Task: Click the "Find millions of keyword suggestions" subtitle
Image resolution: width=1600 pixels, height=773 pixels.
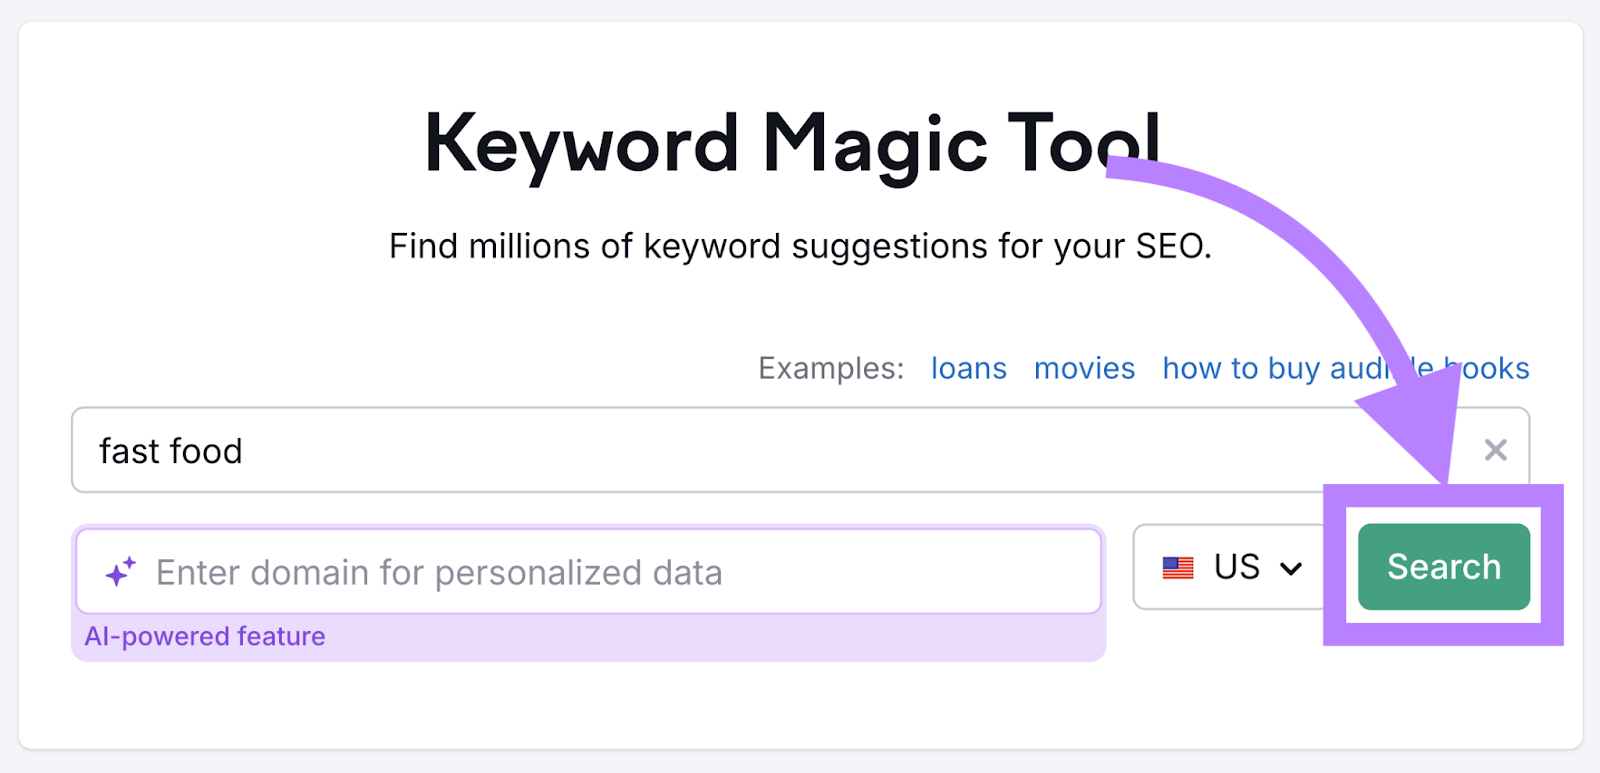Action: point(800,246)
